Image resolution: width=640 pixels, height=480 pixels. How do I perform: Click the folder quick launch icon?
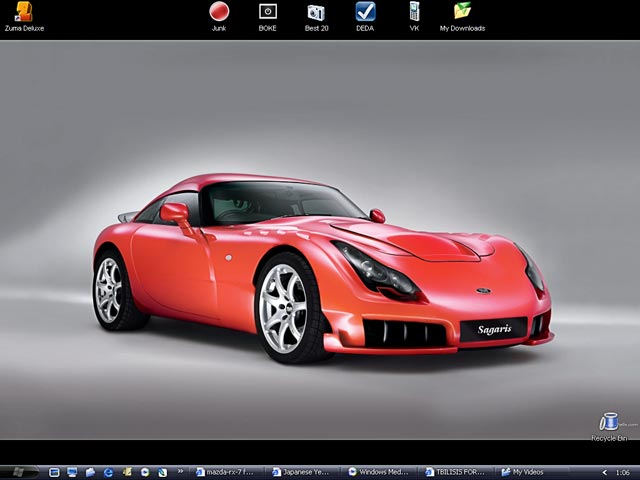pos(90,473)
